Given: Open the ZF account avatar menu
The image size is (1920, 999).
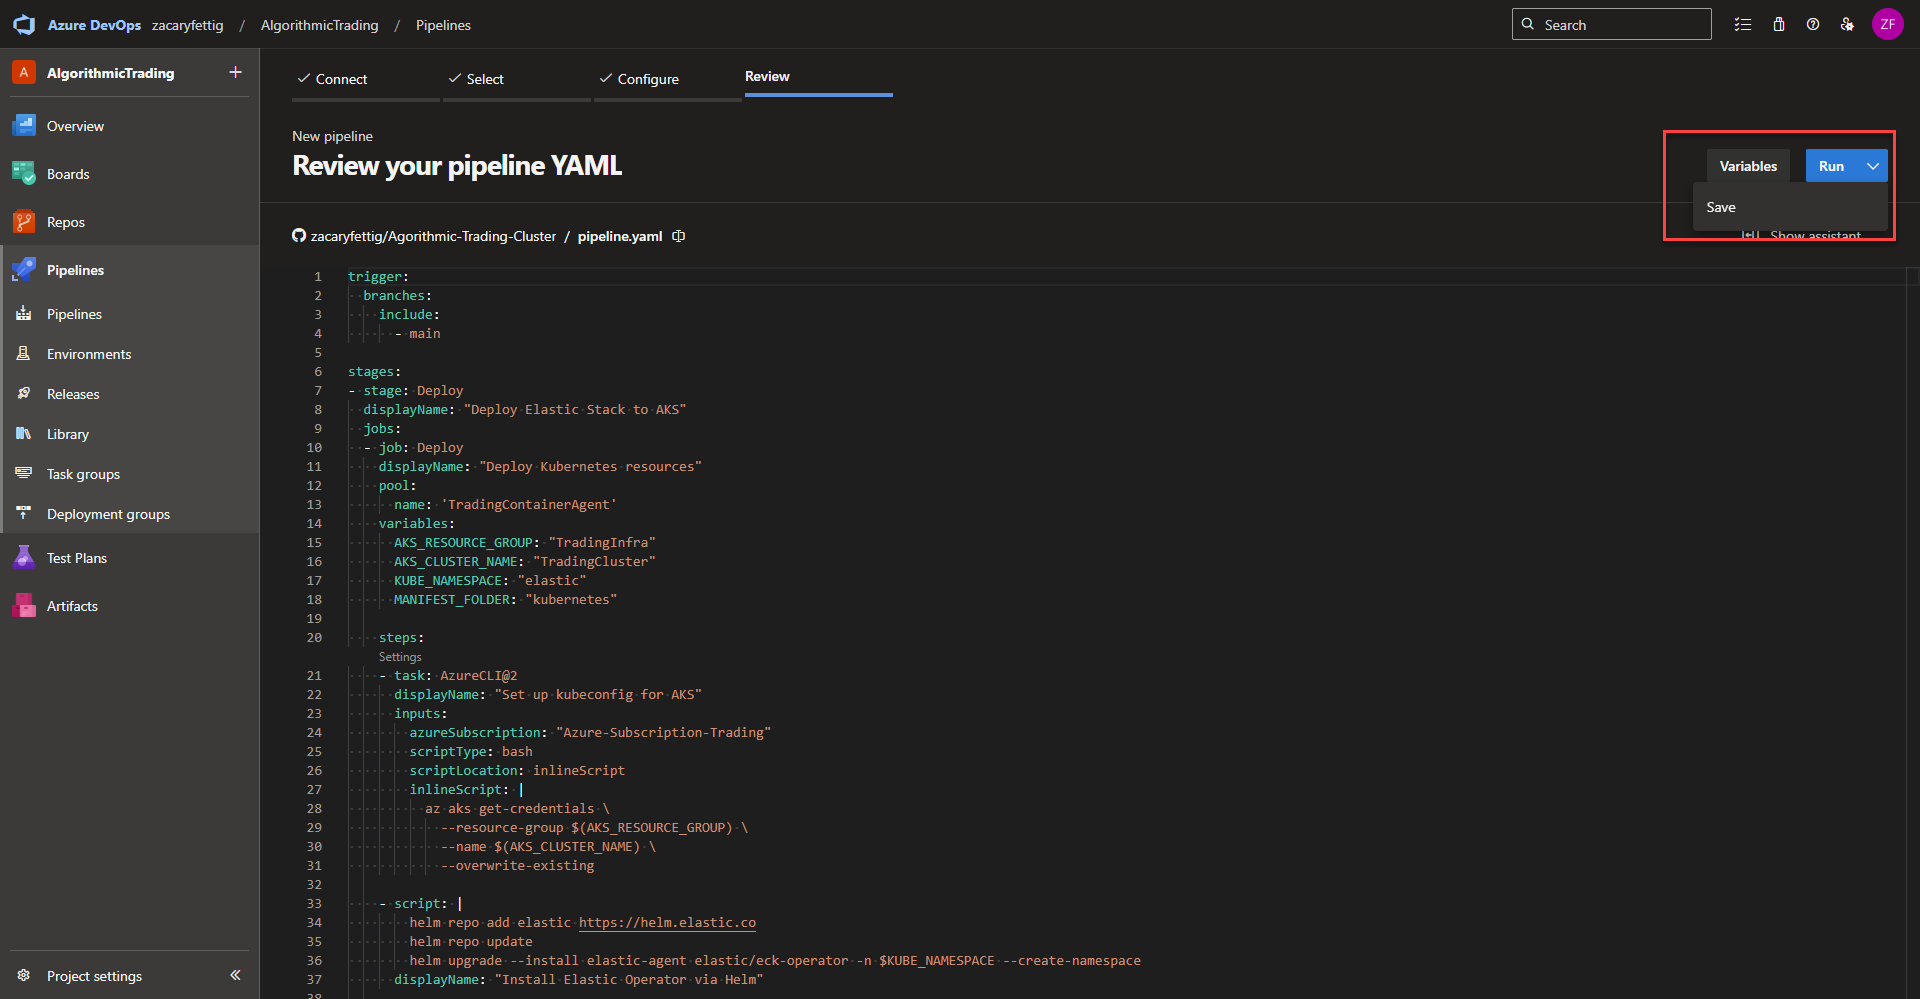Looking at the screenshot, I should point(1887,25).
